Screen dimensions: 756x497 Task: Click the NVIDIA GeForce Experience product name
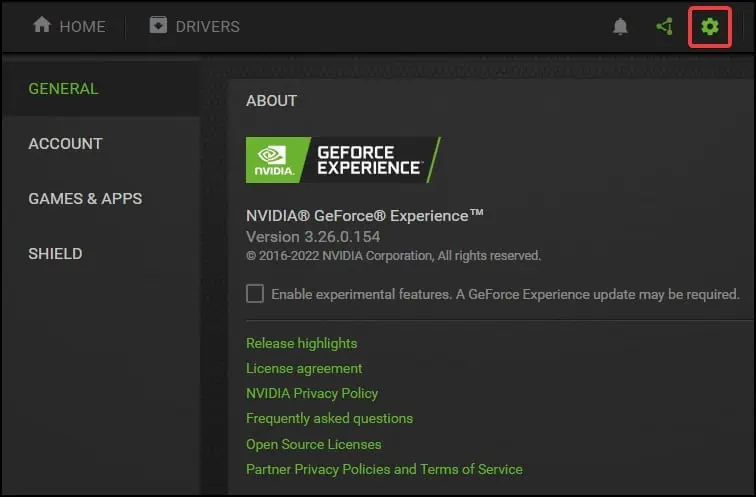364,215
